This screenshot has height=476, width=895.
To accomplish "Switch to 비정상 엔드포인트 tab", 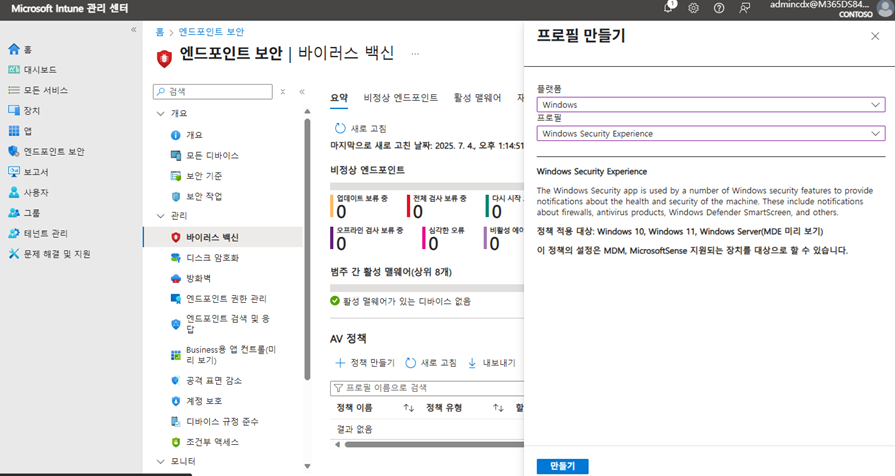I will pos(401,98).
